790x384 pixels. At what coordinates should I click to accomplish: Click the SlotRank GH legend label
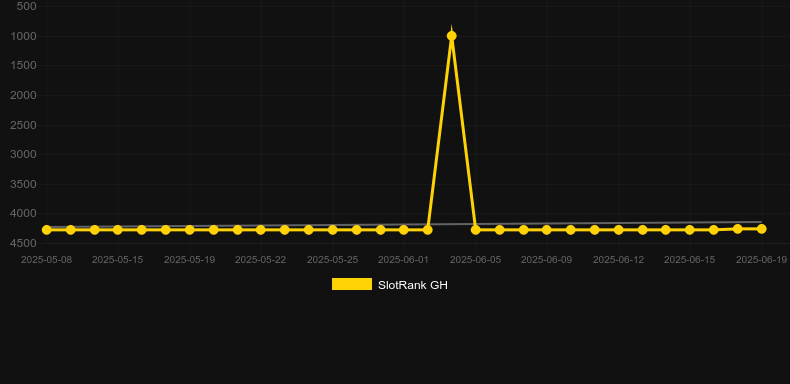pyautogui.click(x=413, y=285)
